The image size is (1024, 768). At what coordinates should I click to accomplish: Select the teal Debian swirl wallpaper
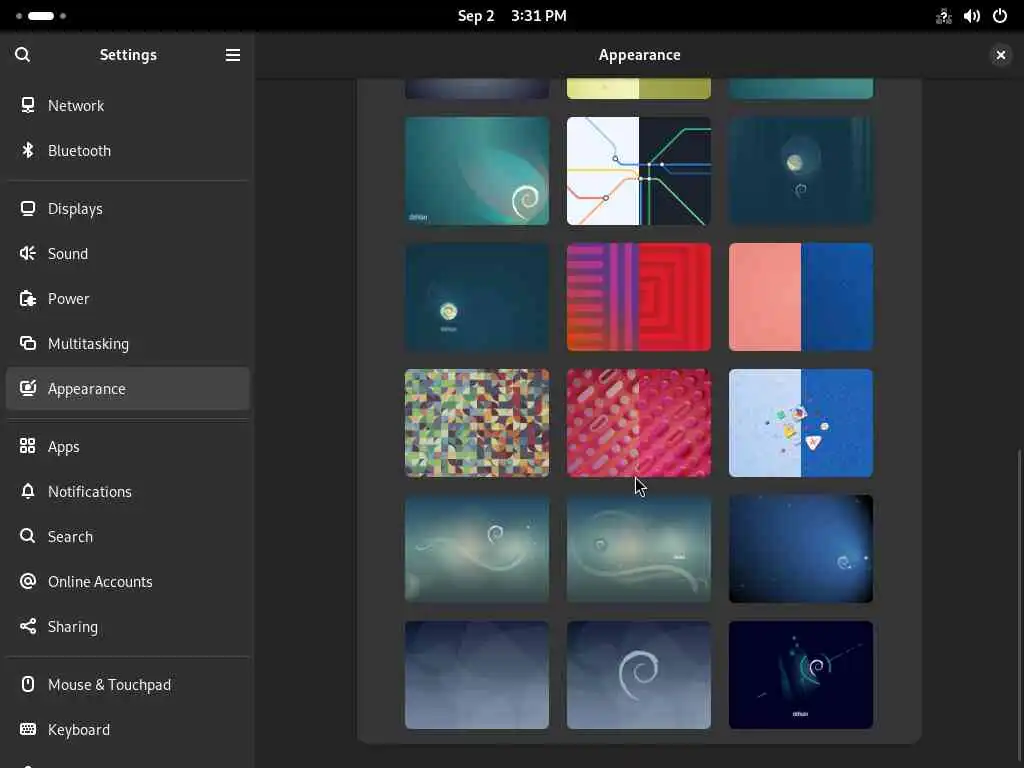click(477, 171)
